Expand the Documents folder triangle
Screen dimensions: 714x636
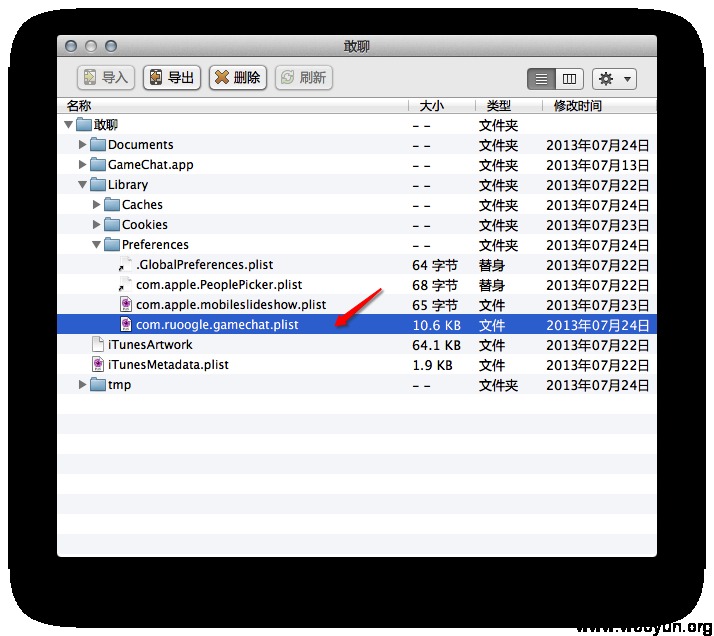[x=82, y=144]
